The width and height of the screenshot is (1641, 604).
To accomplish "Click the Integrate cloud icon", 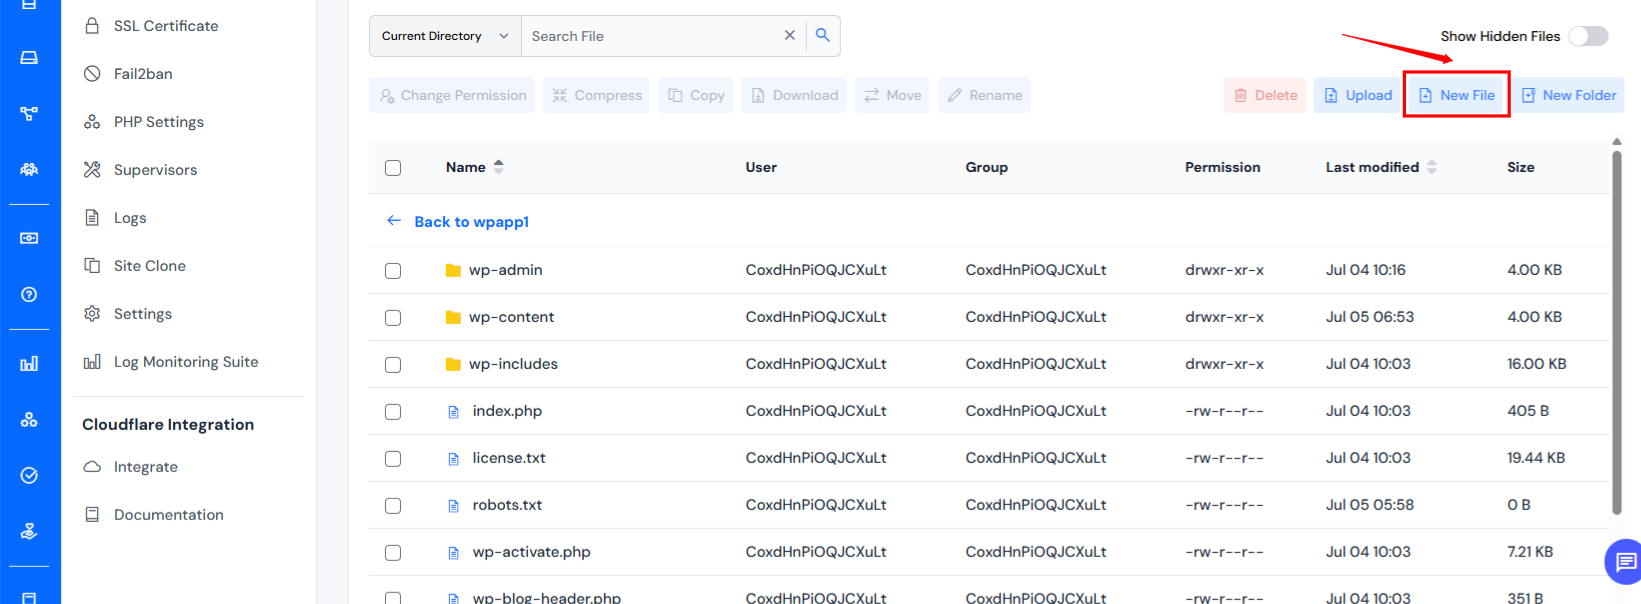I will tap(92, 467).
